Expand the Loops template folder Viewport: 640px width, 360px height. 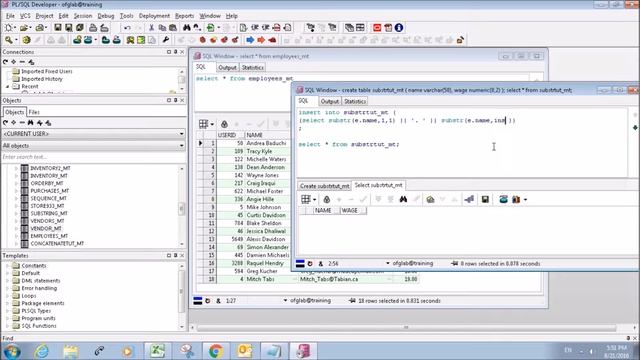[x=8, y=296]
